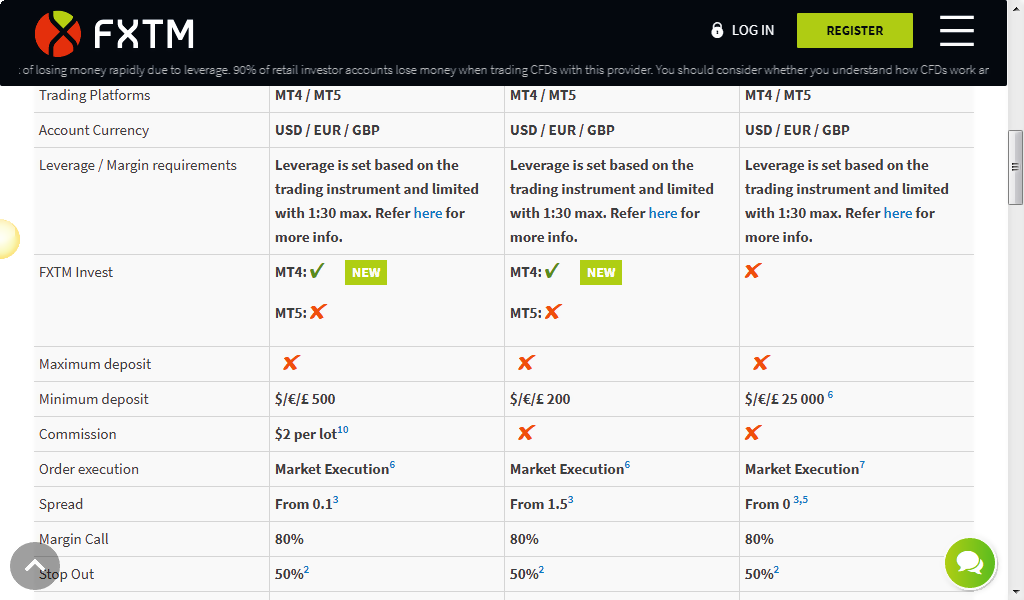Viewport: 1024px width, 600px height.
Task: Click the REGISTER button
Action: click(x=855, y=31)
